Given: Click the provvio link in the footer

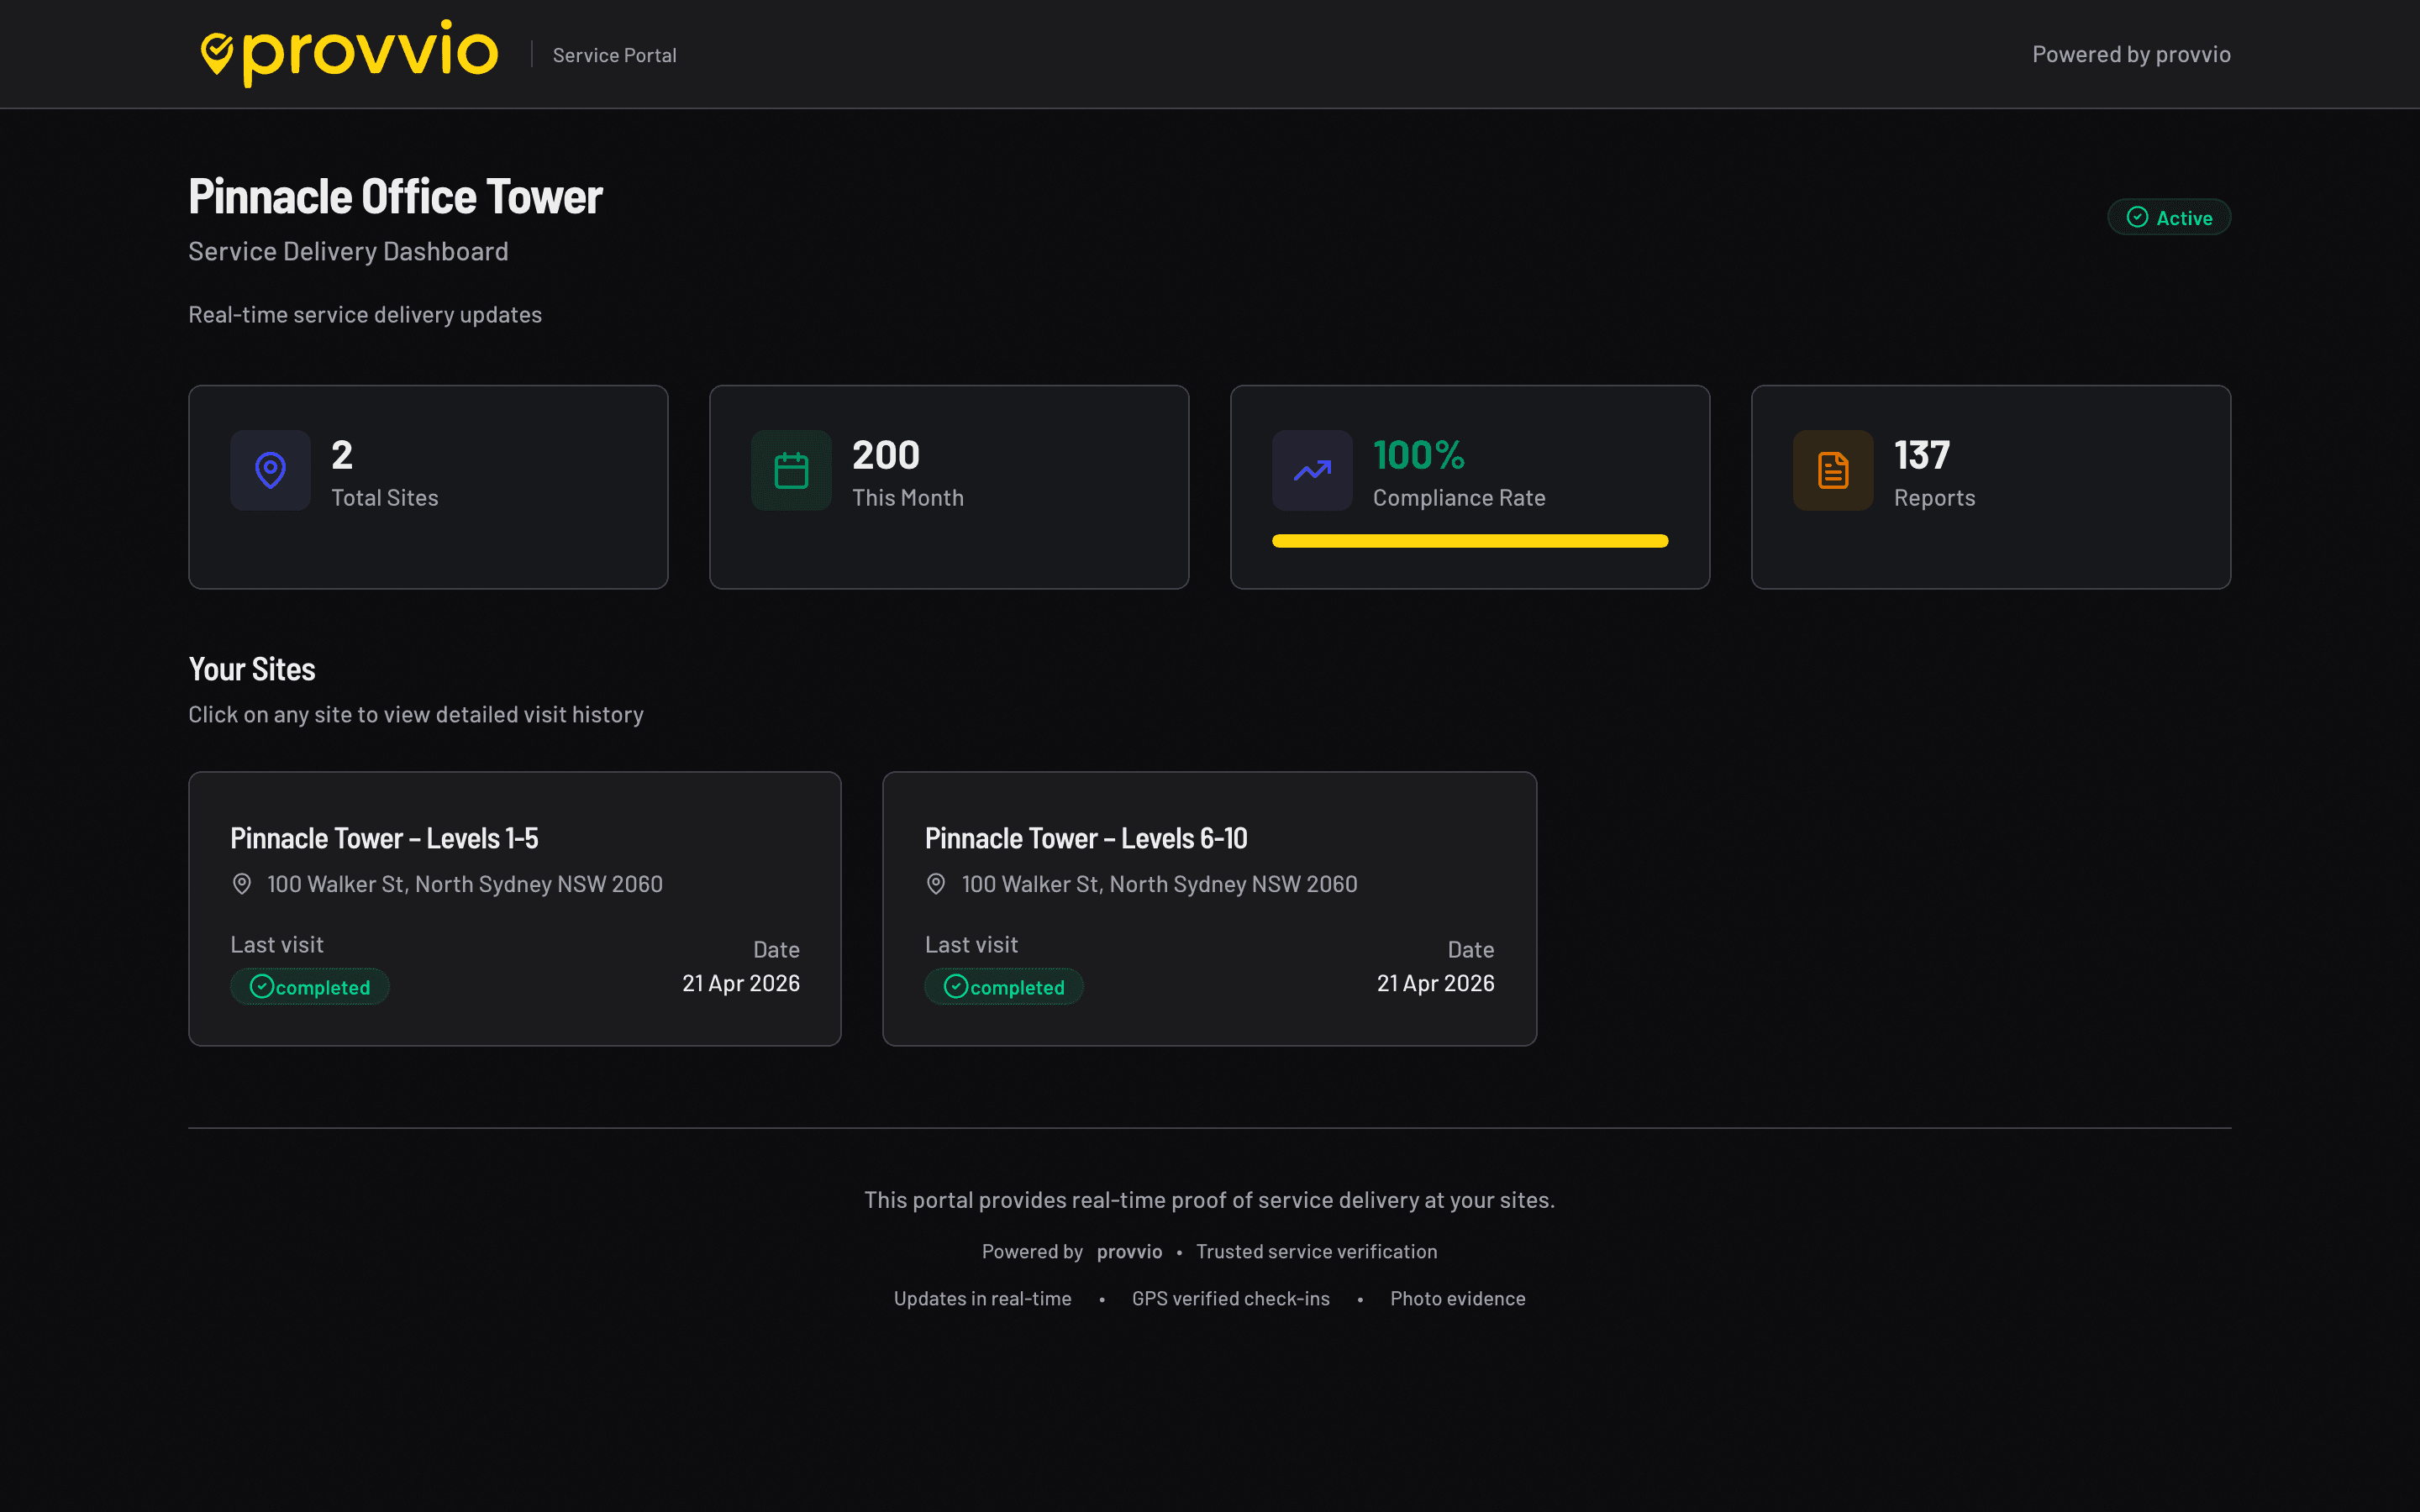Looking at the screenshot, I should (x=1129, y=1251).
